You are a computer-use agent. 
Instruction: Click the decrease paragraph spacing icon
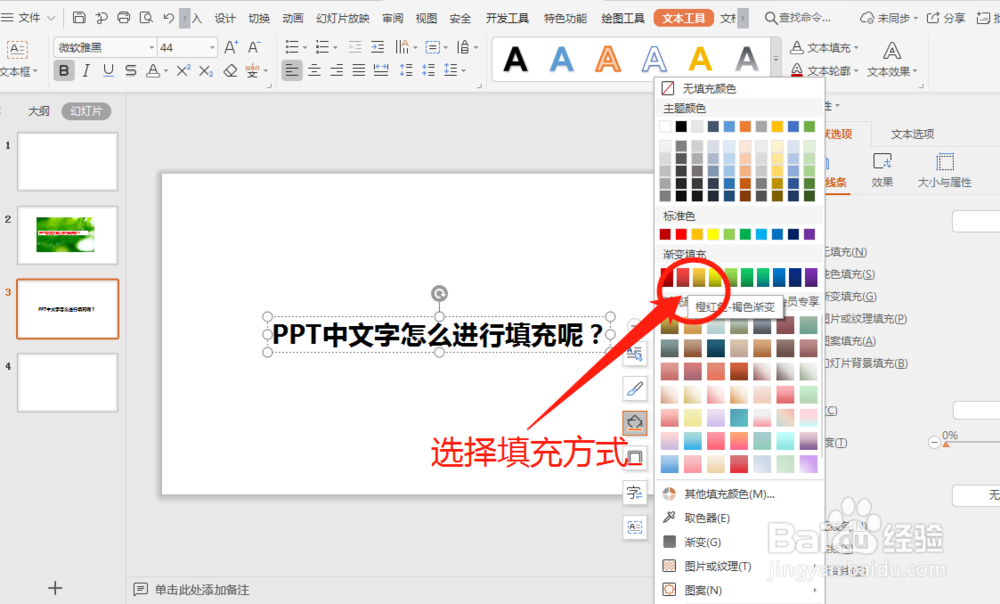click(x=428, y=70)
